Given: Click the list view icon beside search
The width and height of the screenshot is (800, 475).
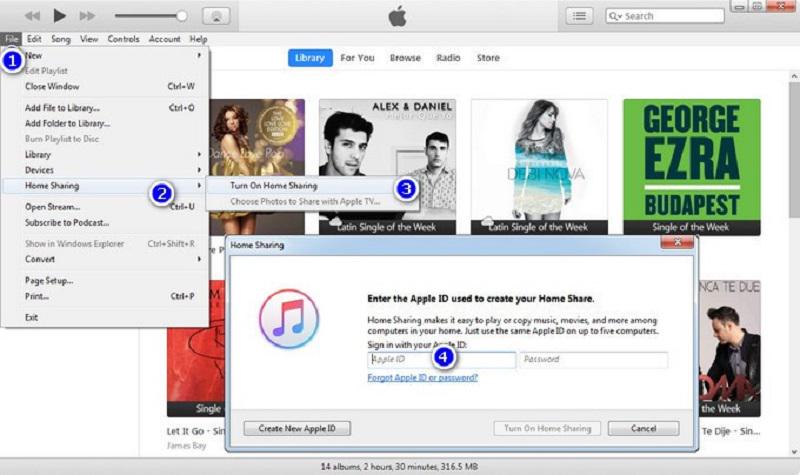Looking at the screenshot, I should (579, 16).
